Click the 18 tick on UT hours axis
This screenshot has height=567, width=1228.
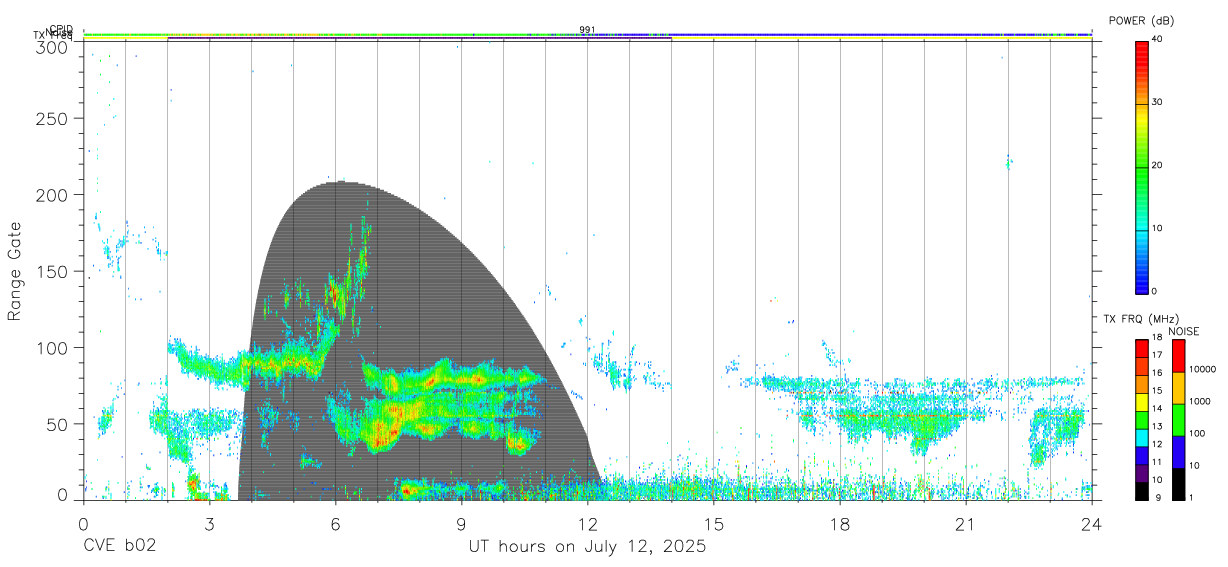pos(839,524)
